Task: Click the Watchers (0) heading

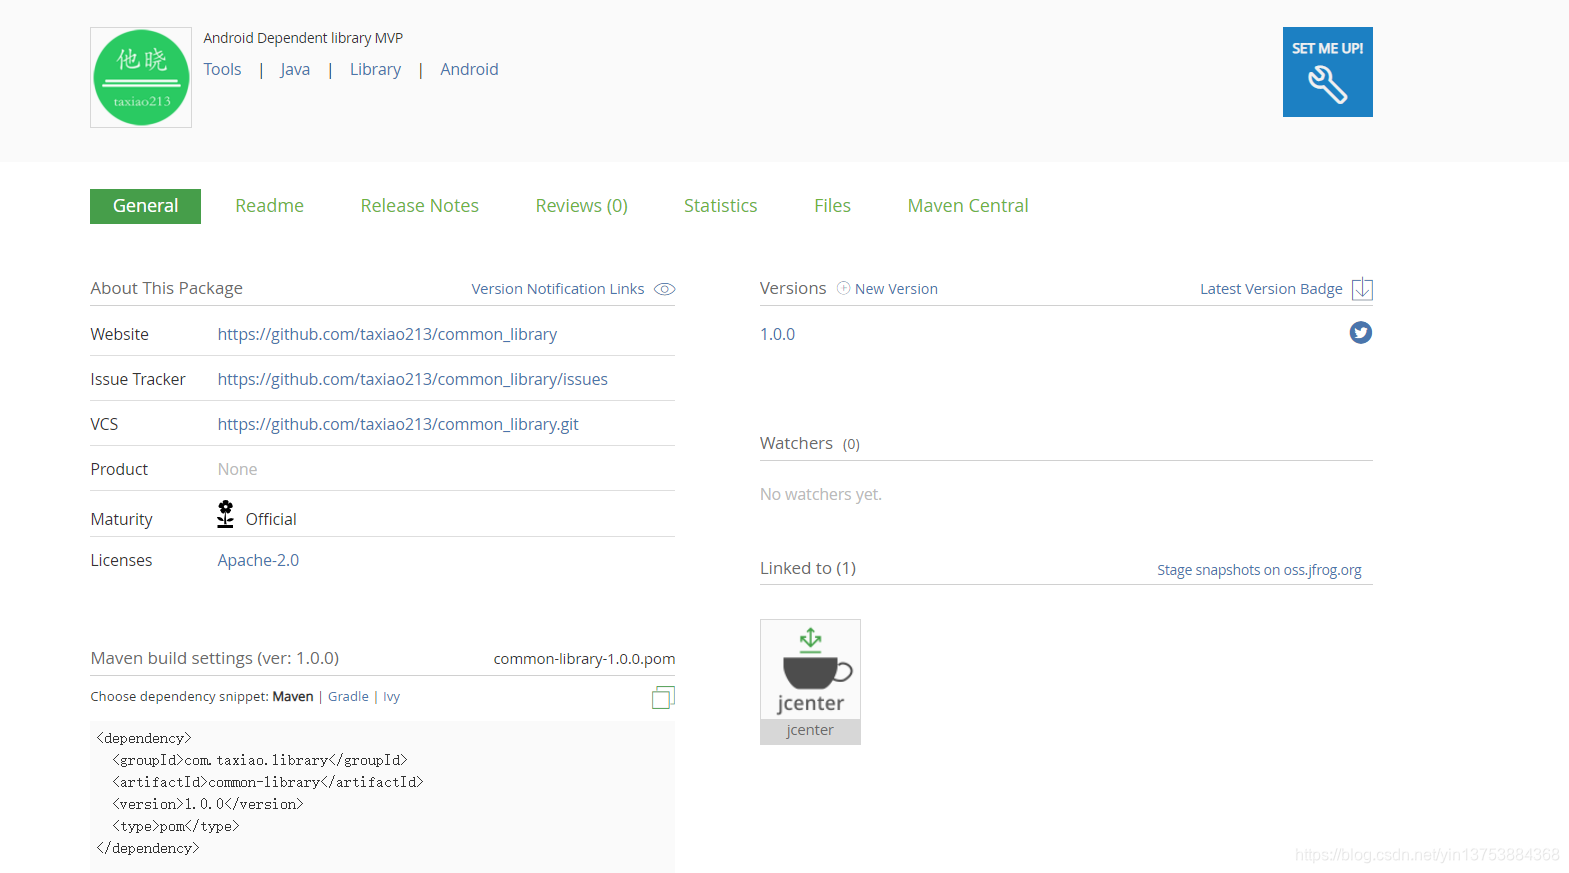Action: [810, 443]
